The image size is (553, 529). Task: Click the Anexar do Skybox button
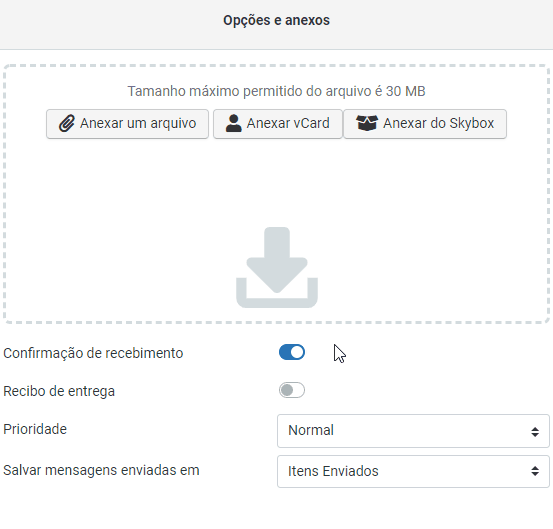coord(425,124)
